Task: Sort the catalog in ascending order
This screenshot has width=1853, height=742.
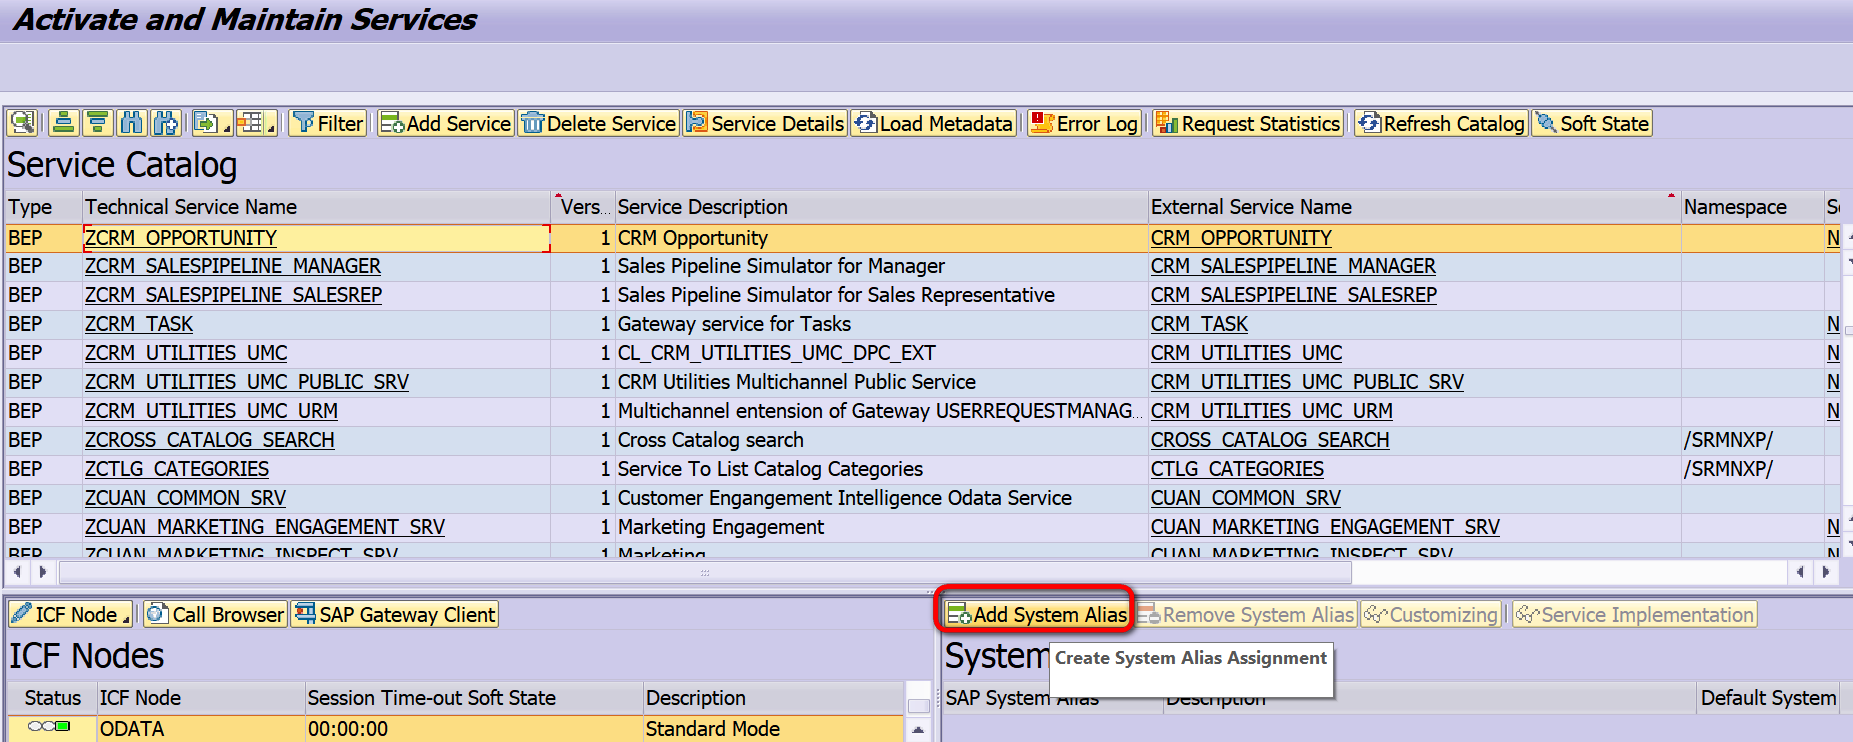Action: click(x=64, y=123)
